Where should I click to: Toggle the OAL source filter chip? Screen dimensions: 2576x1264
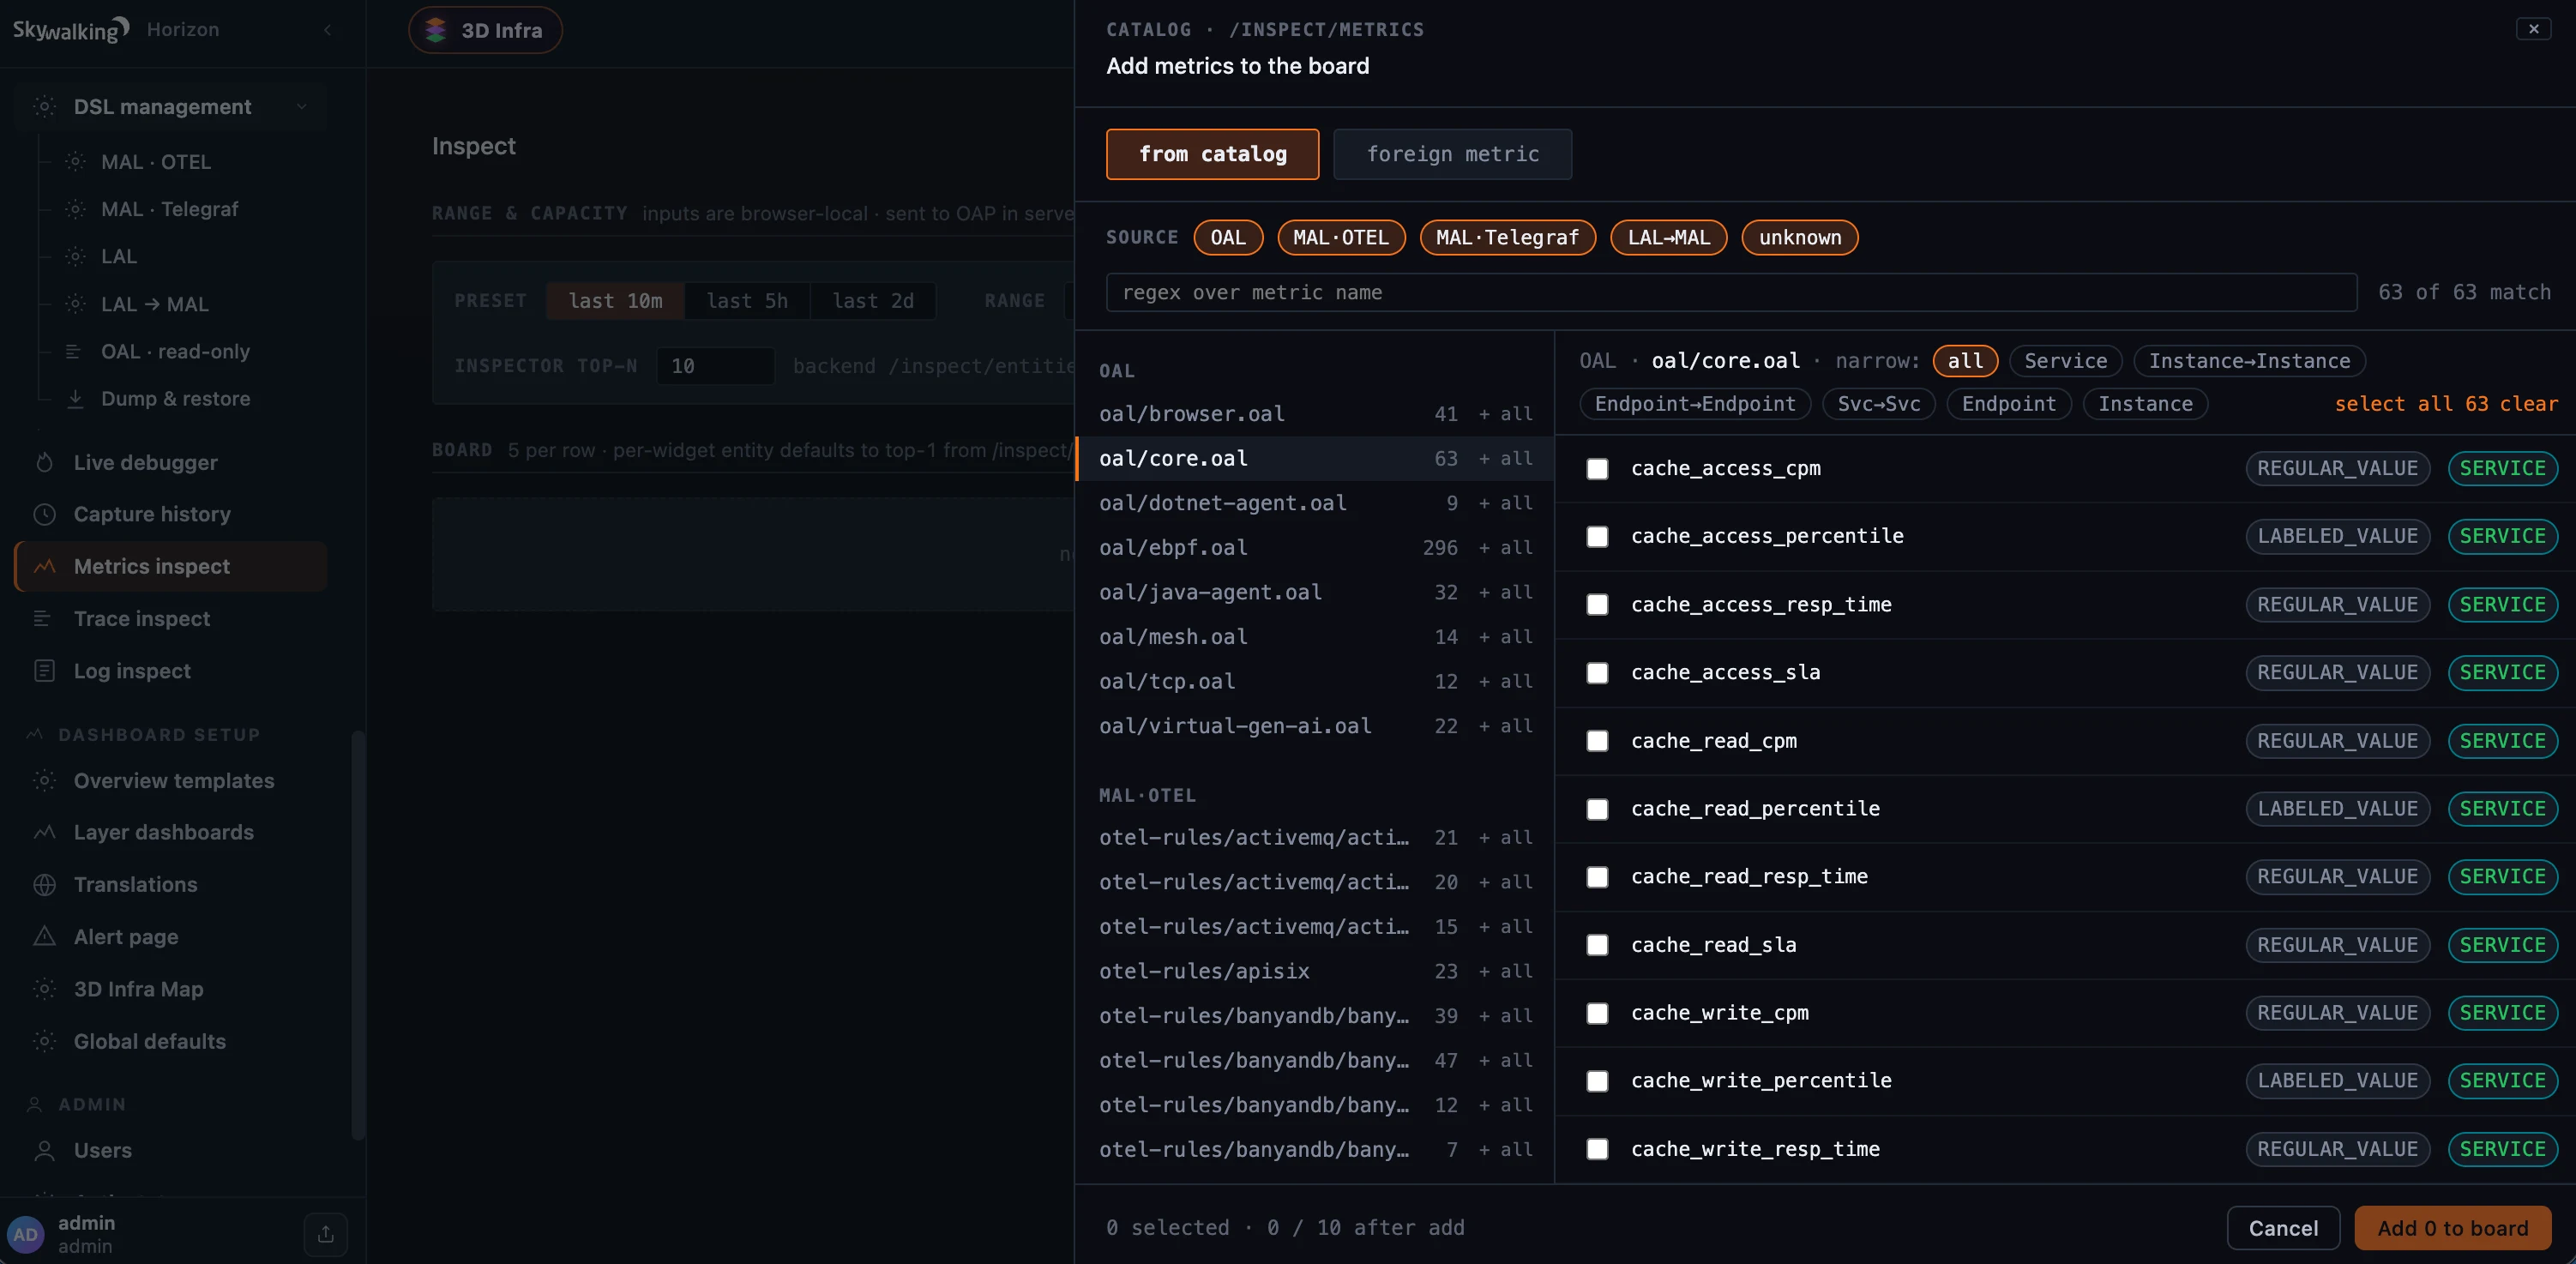coord(1228,237)
